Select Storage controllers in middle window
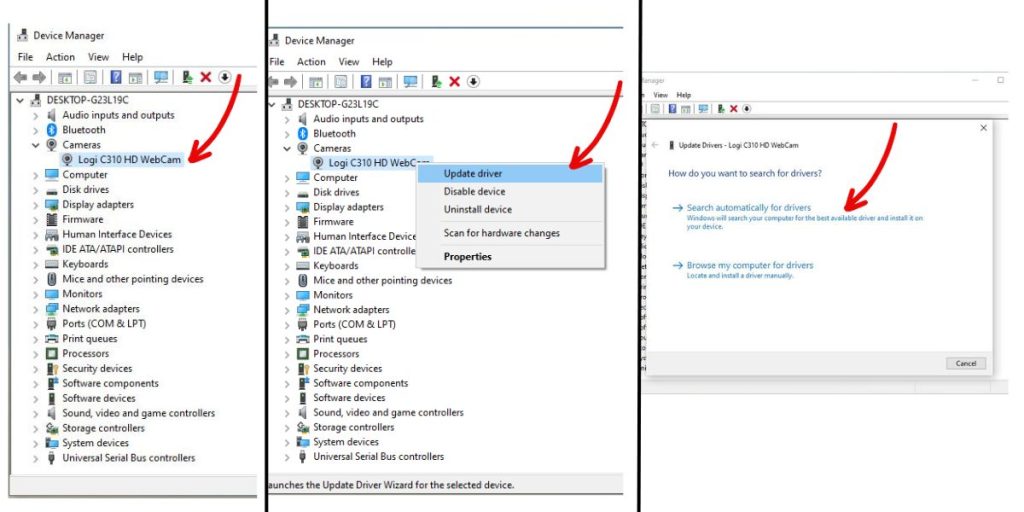The height and width of the screenshot is (512, 1024). [353, 427]
